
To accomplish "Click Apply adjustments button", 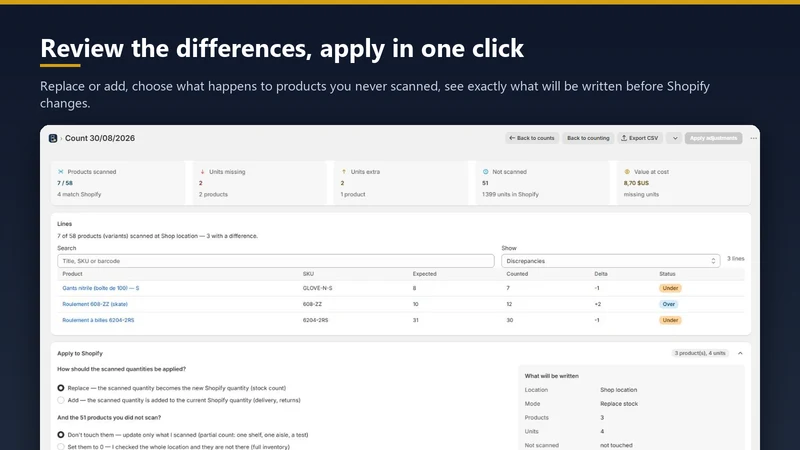I will (x=713, y=138).
